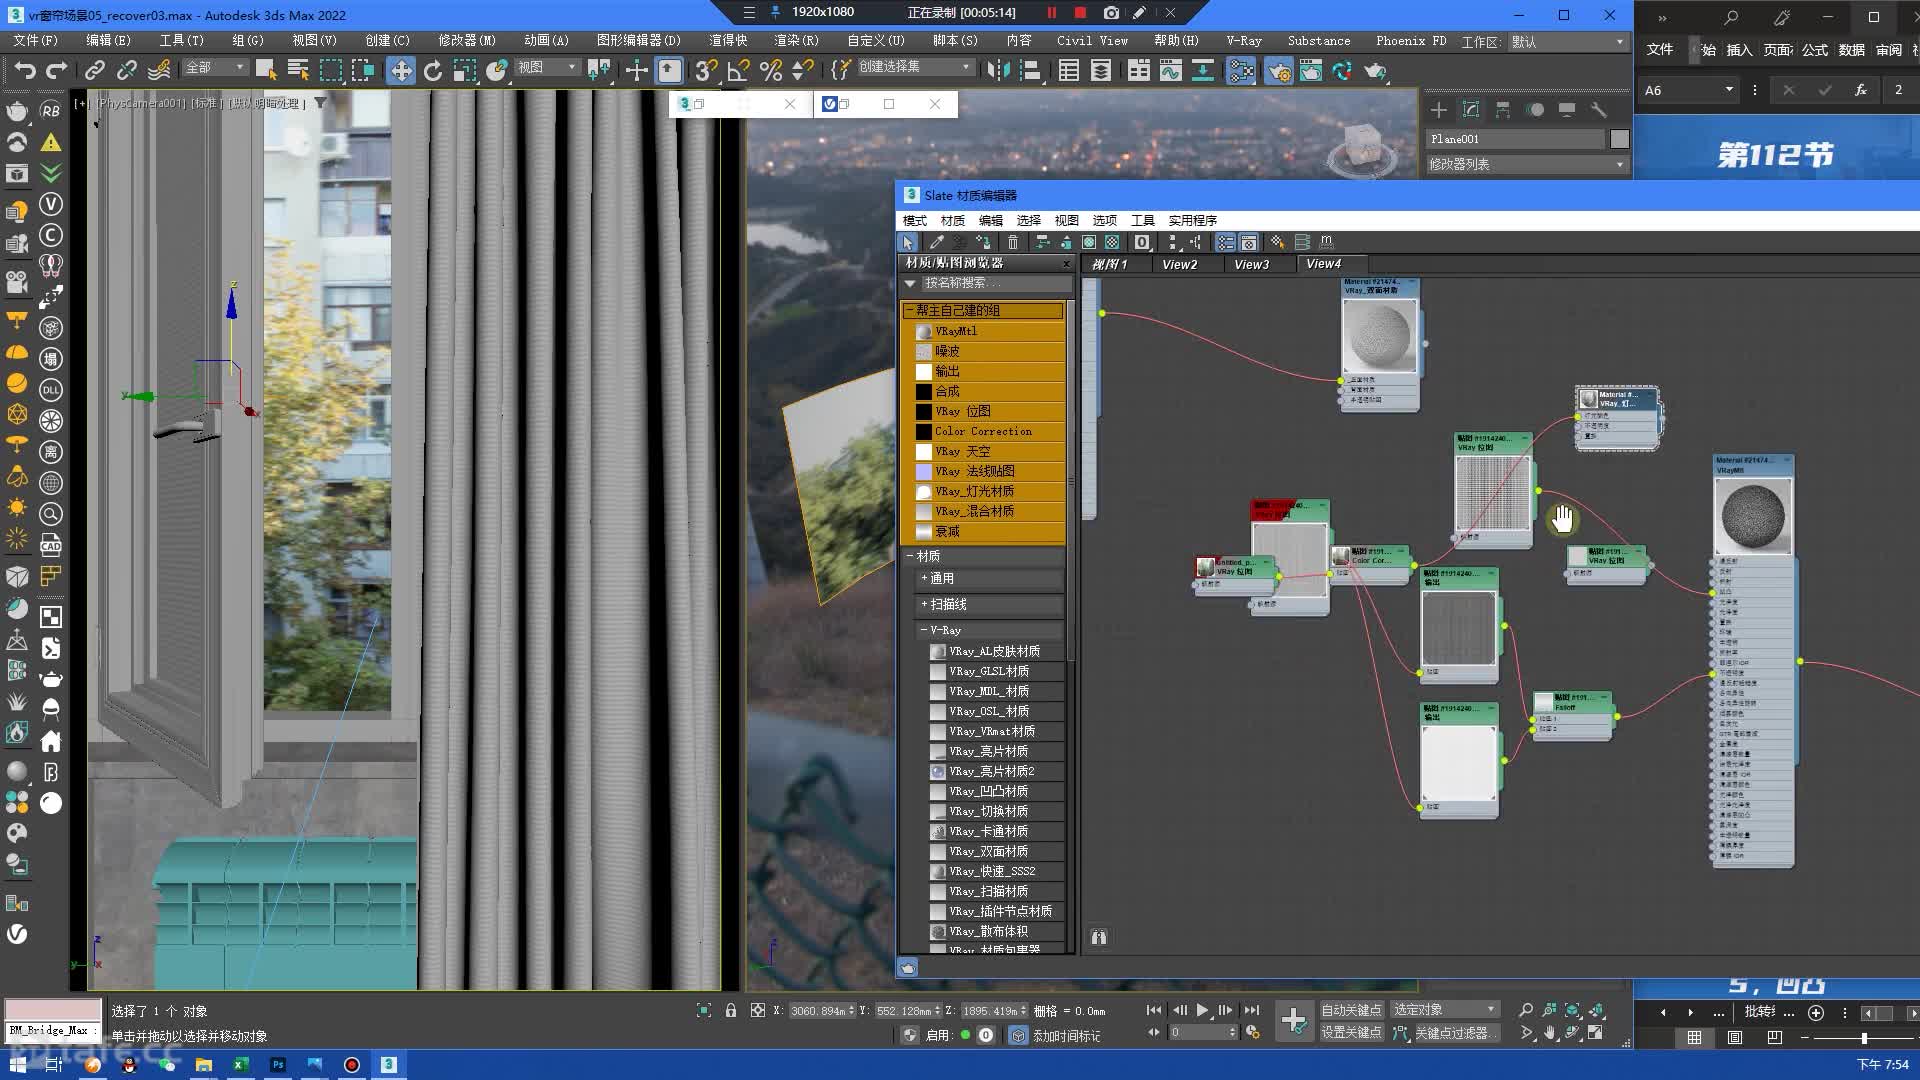Toggle the Angle Snap icon
The image size is (1920, 1080).
tap(738, 70)
